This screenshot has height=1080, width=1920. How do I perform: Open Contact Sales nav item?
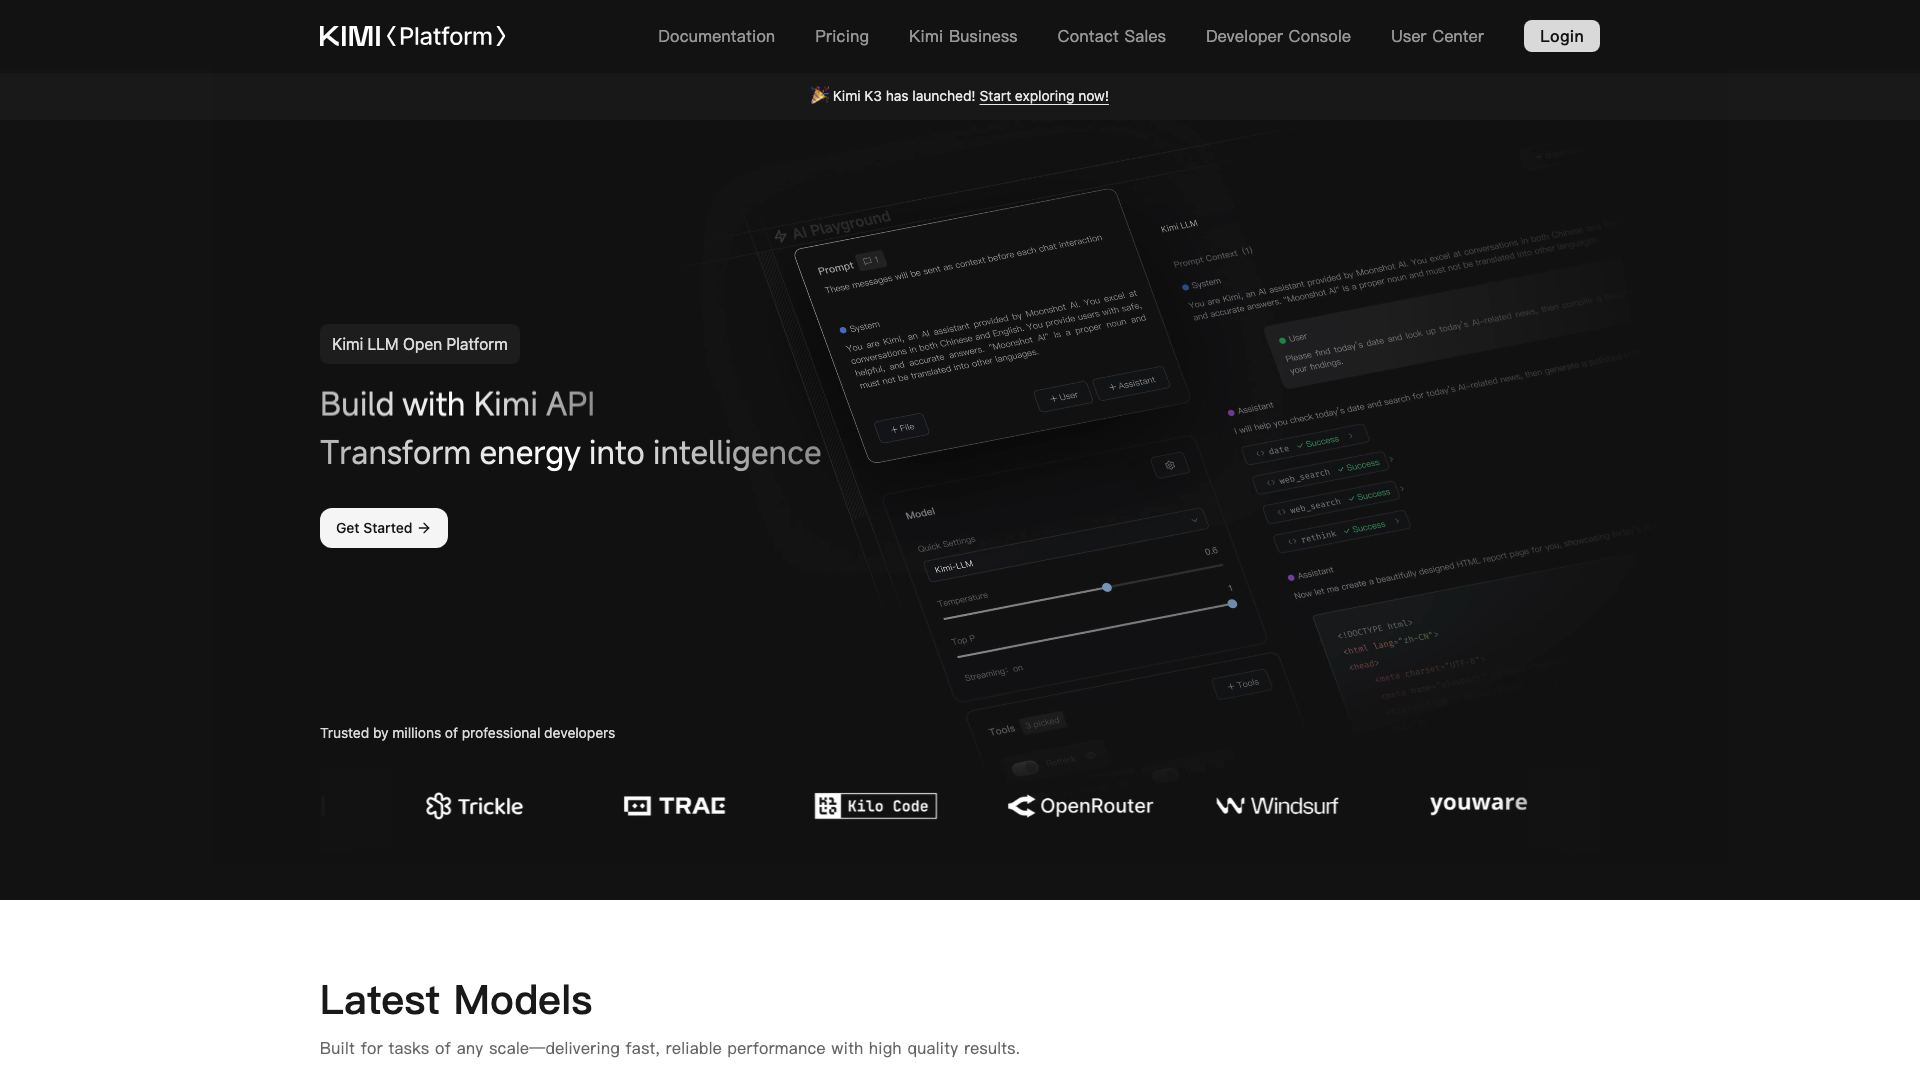pos(1111,36)
